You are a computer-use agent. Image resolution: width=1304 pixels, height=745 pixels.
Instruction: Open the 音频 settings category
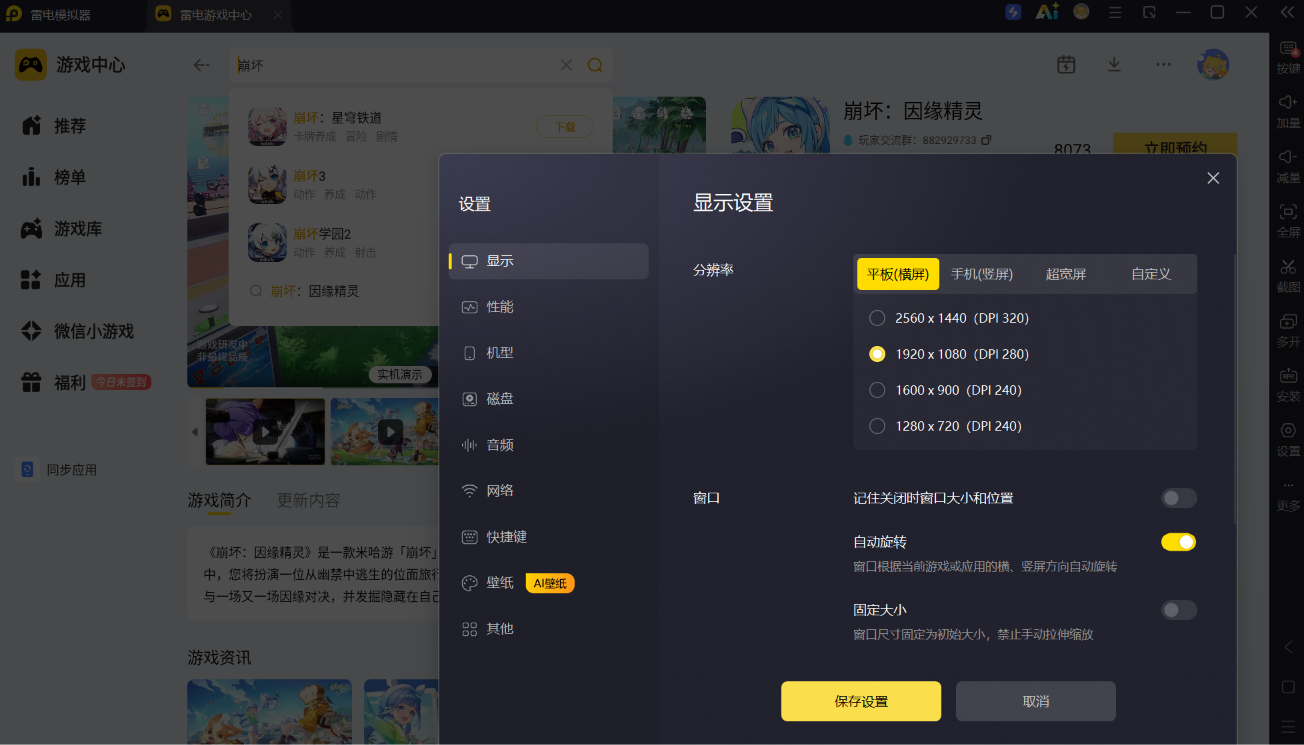pyautogui.click(x=549, y=445)
